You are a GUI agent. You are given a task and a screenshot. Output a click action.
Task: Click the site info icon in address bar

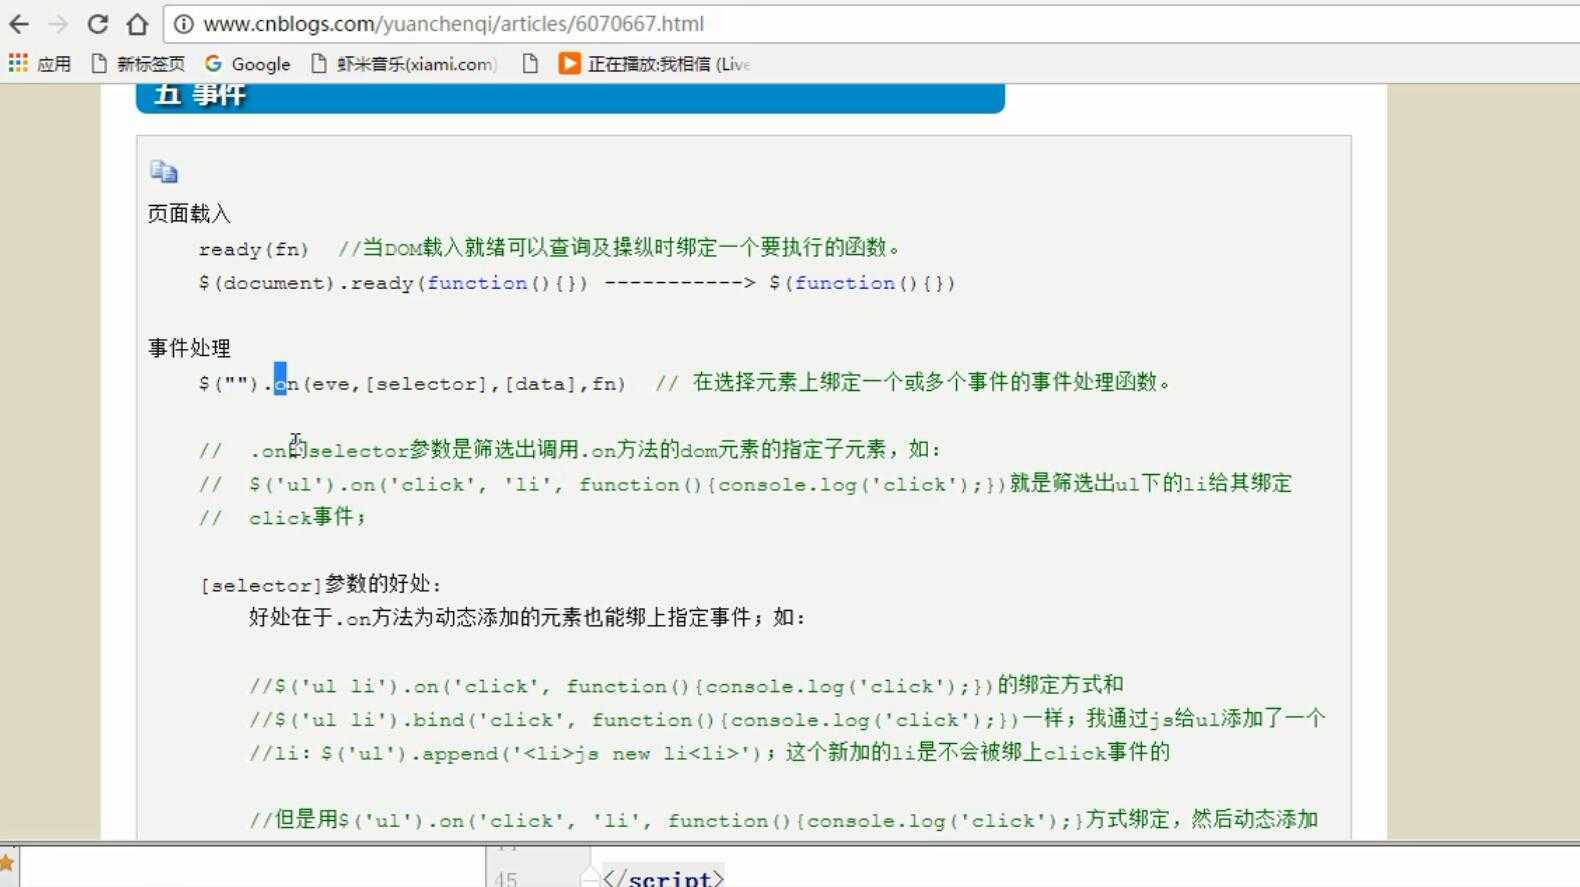(x=184, y=24)
